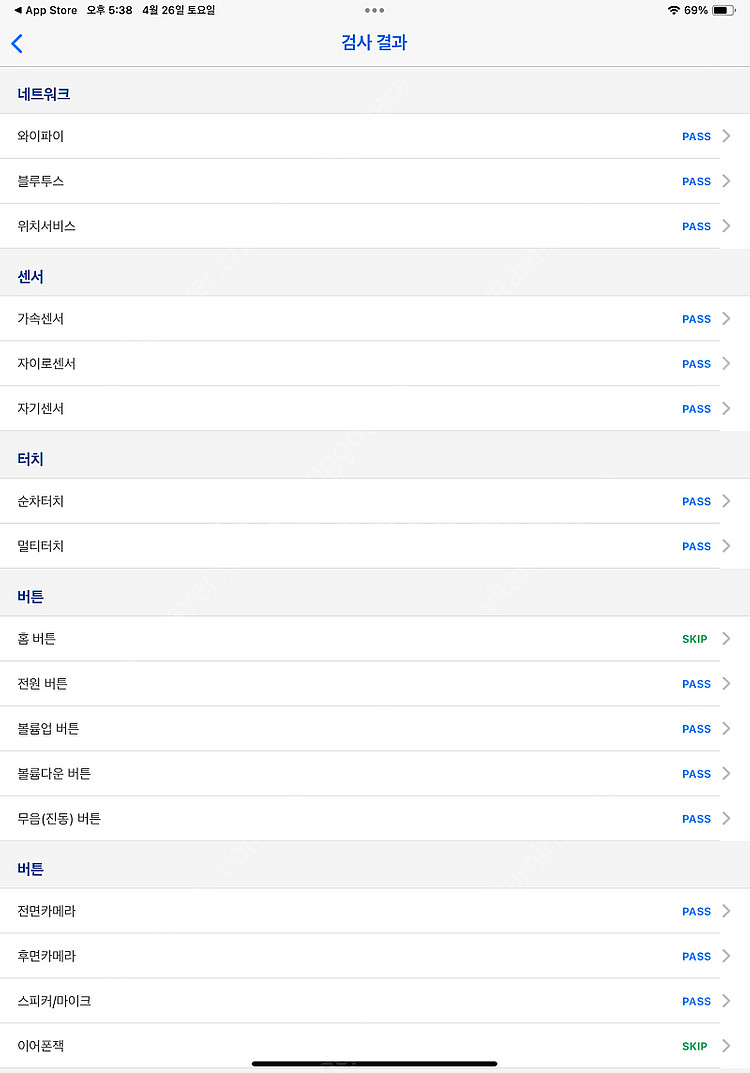Tap PASS status on 전면카메라

pos(697,912)
